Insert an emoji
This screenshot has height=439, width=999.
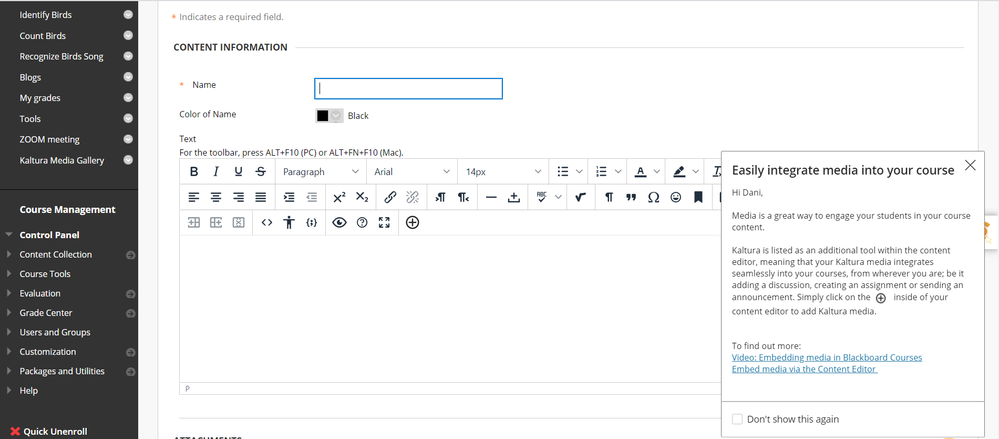(x=675, y=198)
